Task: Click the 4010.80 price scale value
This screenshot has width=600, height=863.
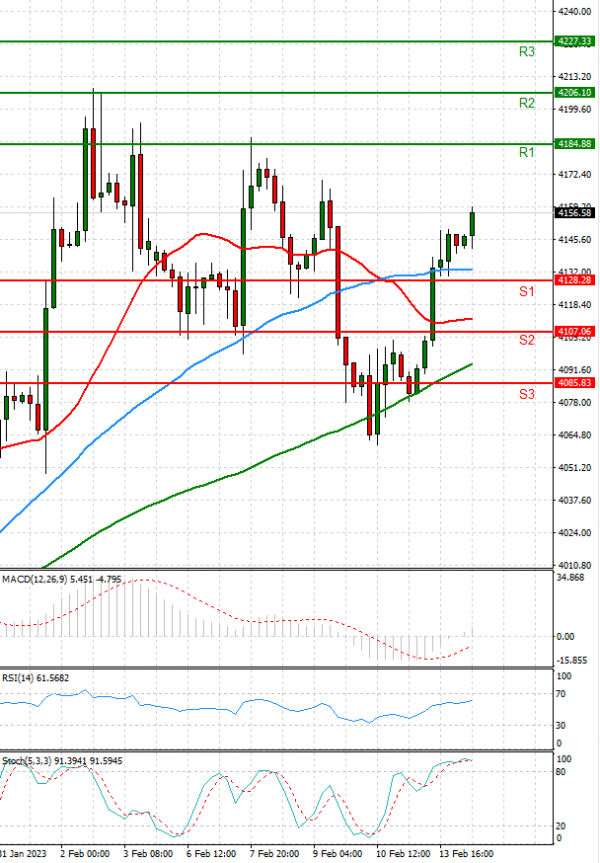Action: [574, 565]
